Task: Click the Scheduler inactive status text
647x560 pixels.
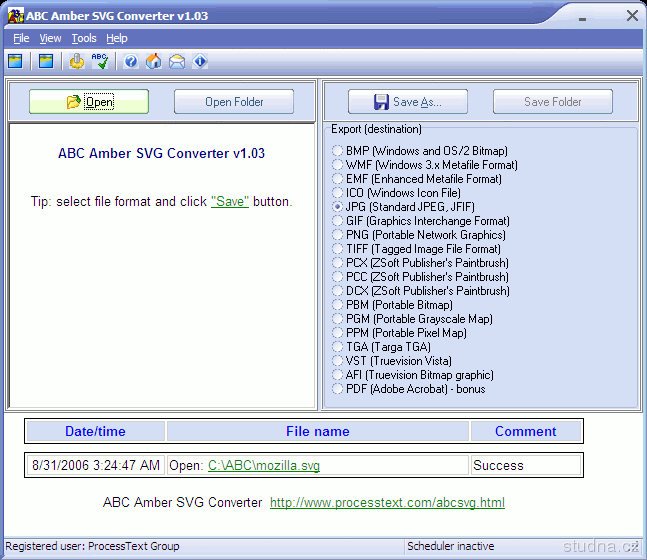Action: [451, 546]
